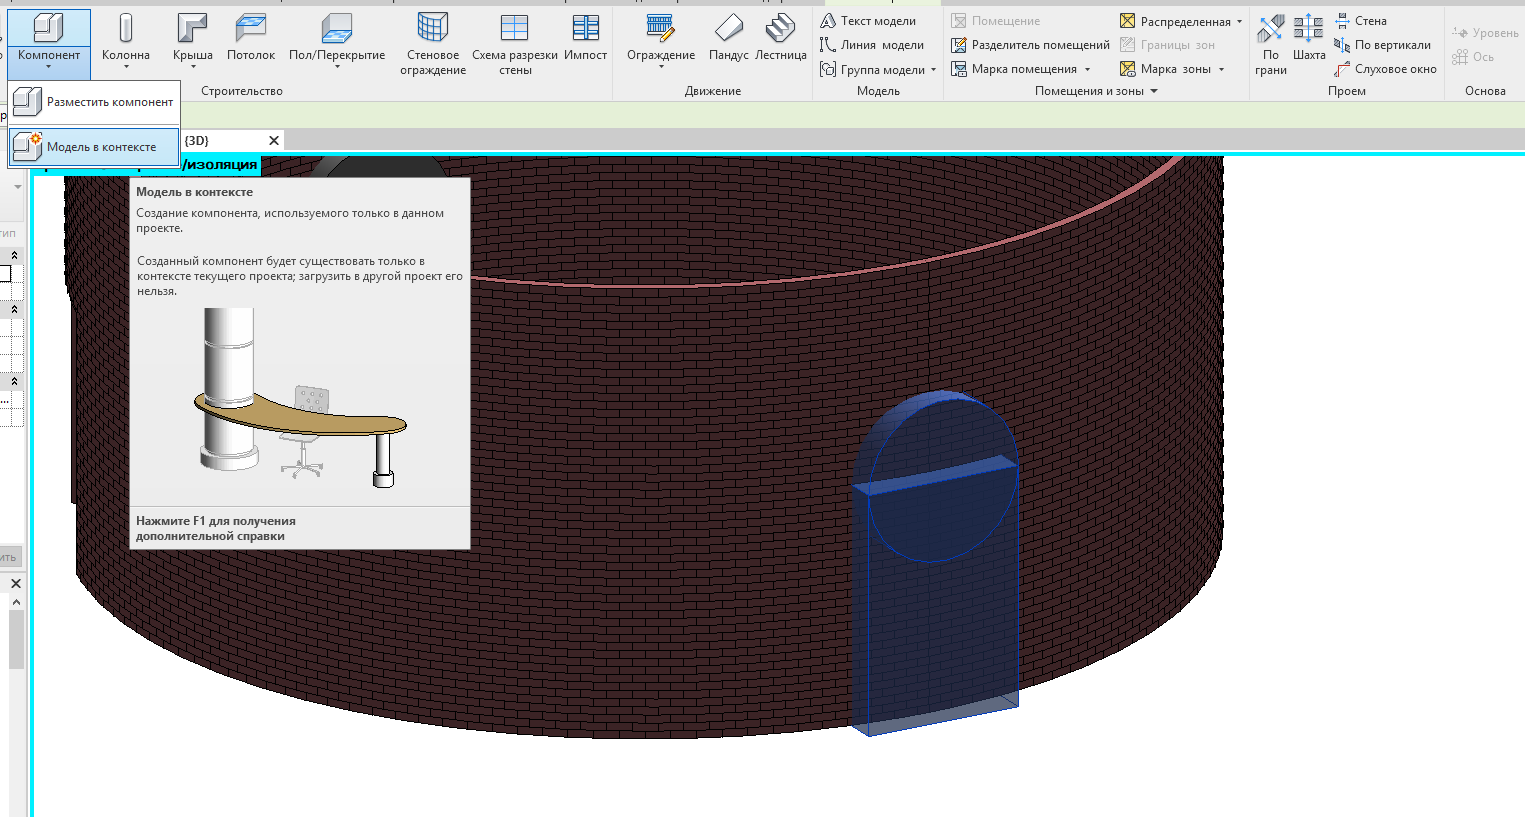Activate the Стеновое ограждение curtain wall tool
The image size is (1525, 817).
pyautogui.click(x=432, y=29)
